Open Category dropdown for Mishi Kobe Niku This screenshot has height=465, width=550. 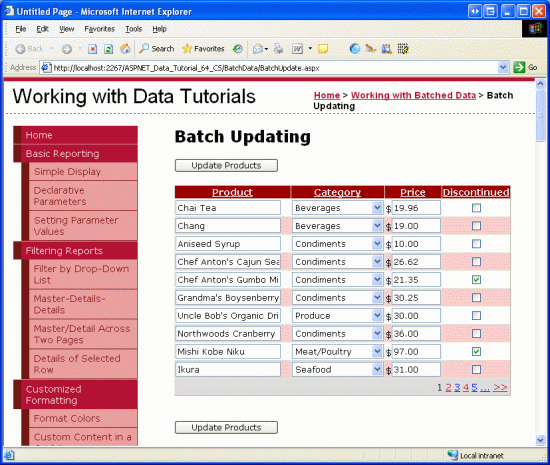(337, 351)
